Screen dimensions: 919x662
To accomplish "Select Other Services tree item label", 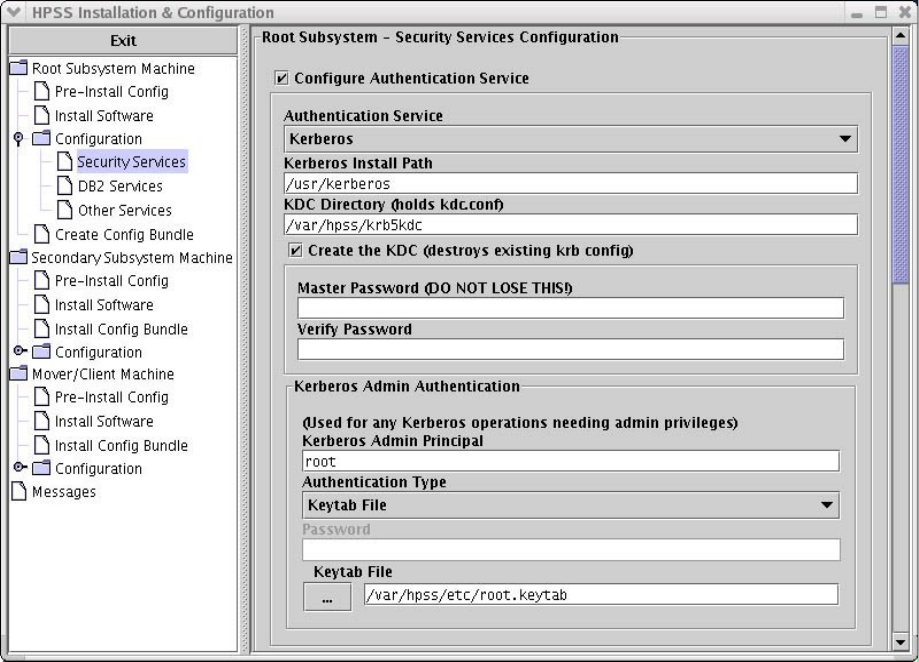I will pyautogui.click(x=125, y=210).
